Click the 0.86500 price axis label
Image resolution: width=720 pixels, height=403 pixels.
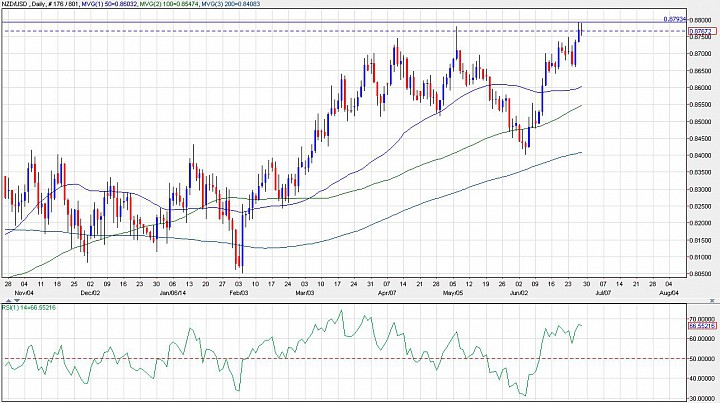coord(700,71)
